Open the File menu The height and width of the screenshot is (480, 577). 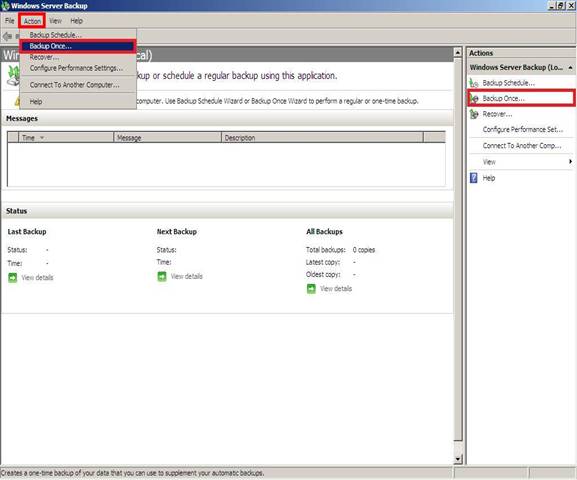[x=10, y=21]
